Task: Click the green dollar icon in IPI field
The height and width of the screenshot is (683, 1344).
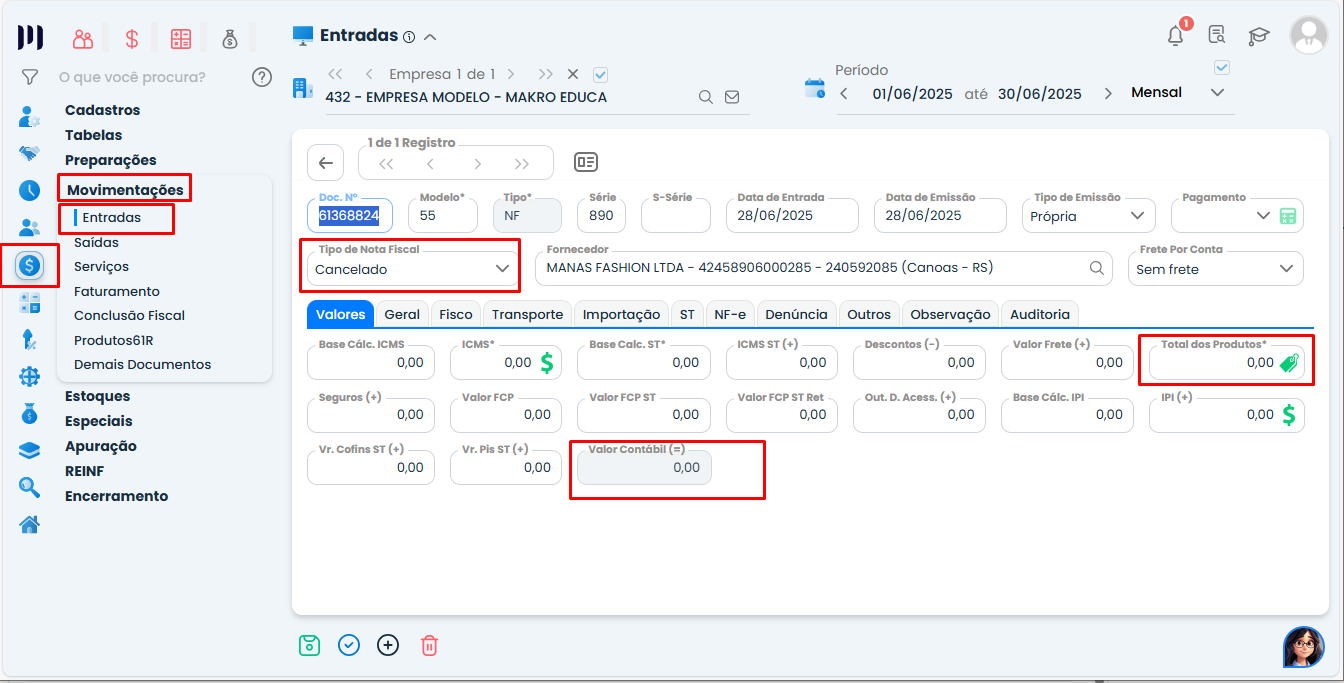Action: tap(1289, 414)
